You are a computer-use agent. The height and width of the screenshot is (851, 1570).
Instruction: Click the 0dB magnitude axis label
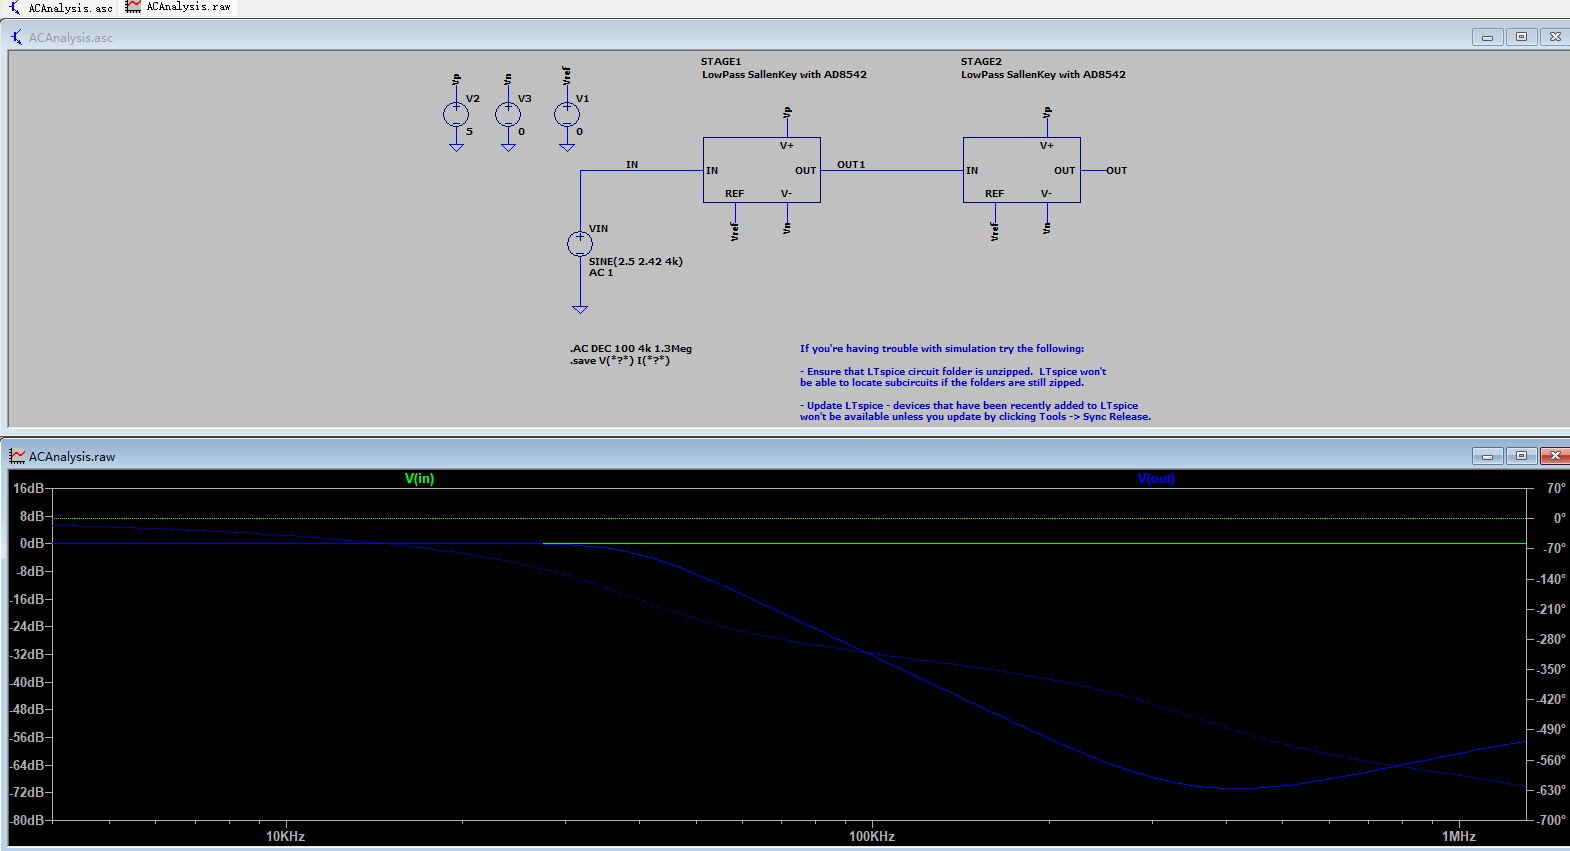click(x=32, y=543)
